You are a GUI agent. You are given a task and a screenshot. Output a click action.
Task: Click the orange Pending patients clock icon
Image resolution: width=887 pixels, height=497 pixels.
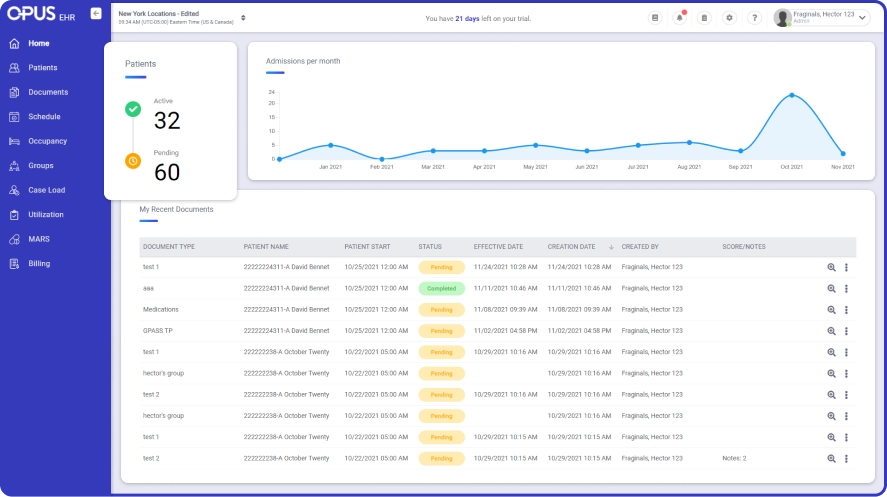click(132, 161)
